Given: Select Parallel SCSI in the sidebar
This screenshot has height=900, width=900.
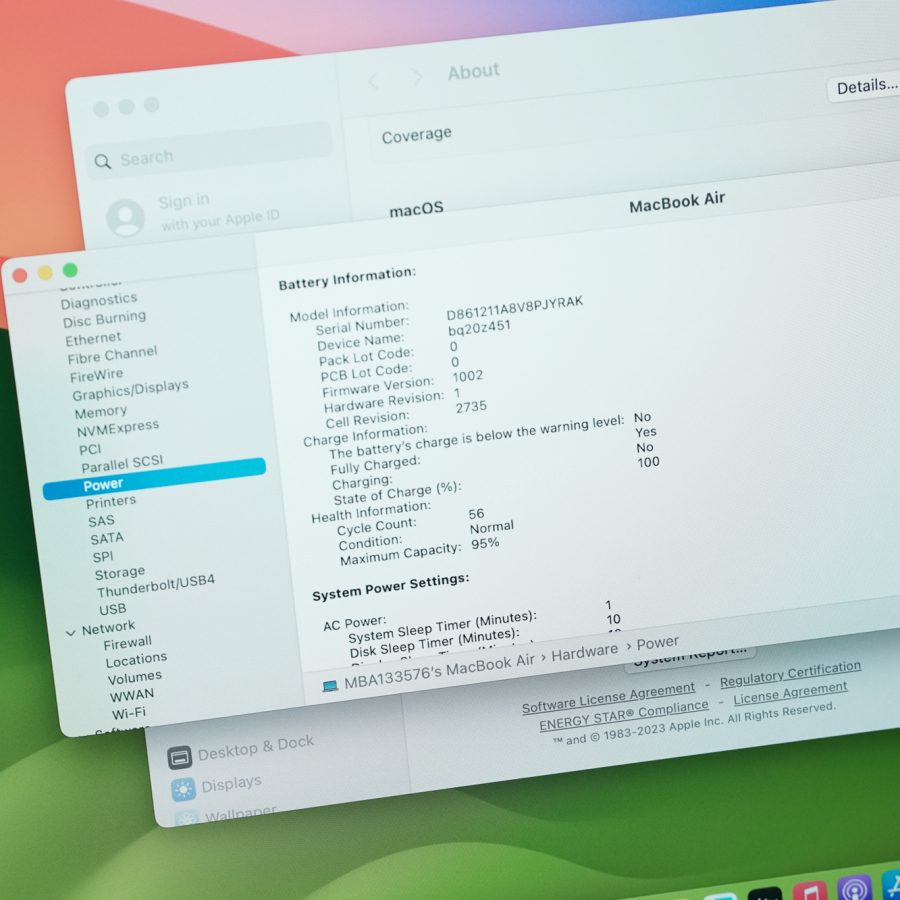Looking at the screenshot, I should 122,463.
